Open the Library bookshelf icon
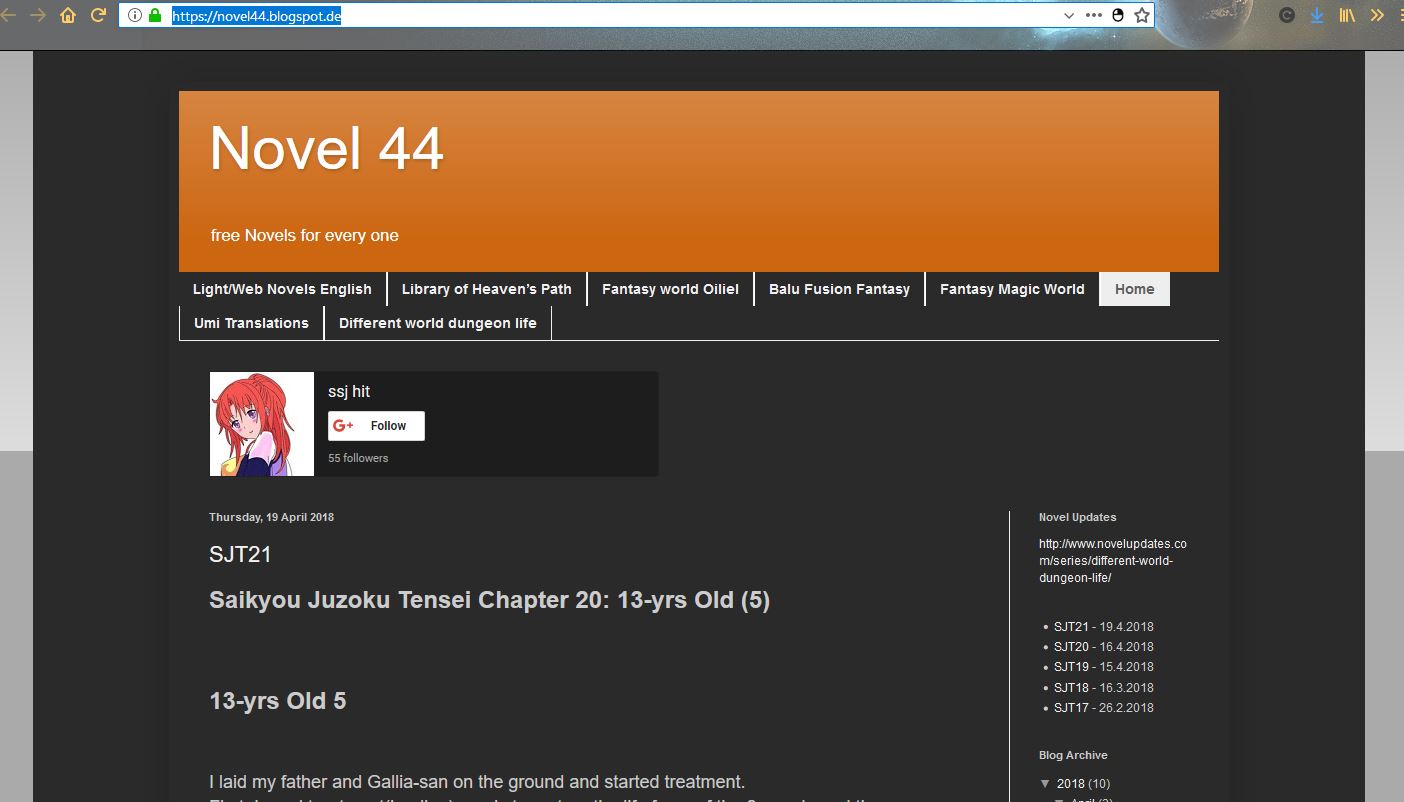The image size is (1404, 802). 1348,15
